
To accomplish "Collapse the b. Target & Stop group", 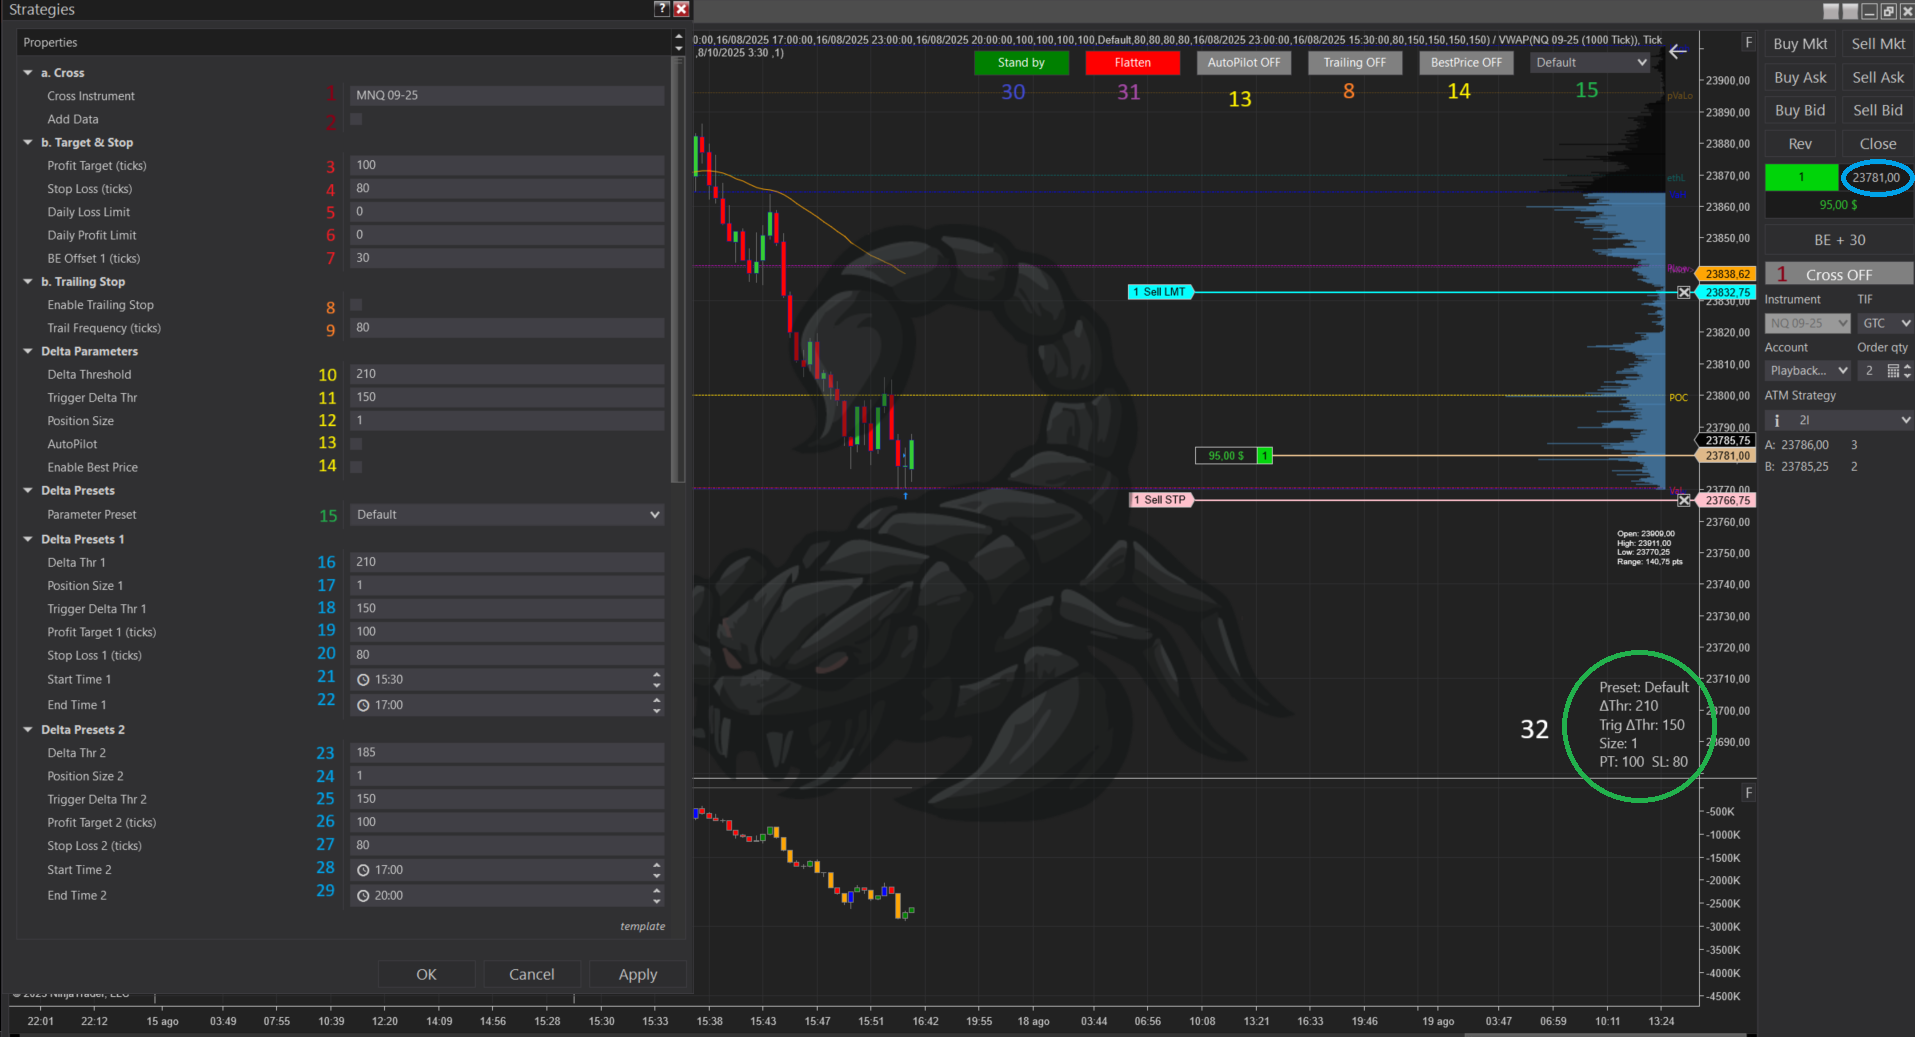I will 28,143.
